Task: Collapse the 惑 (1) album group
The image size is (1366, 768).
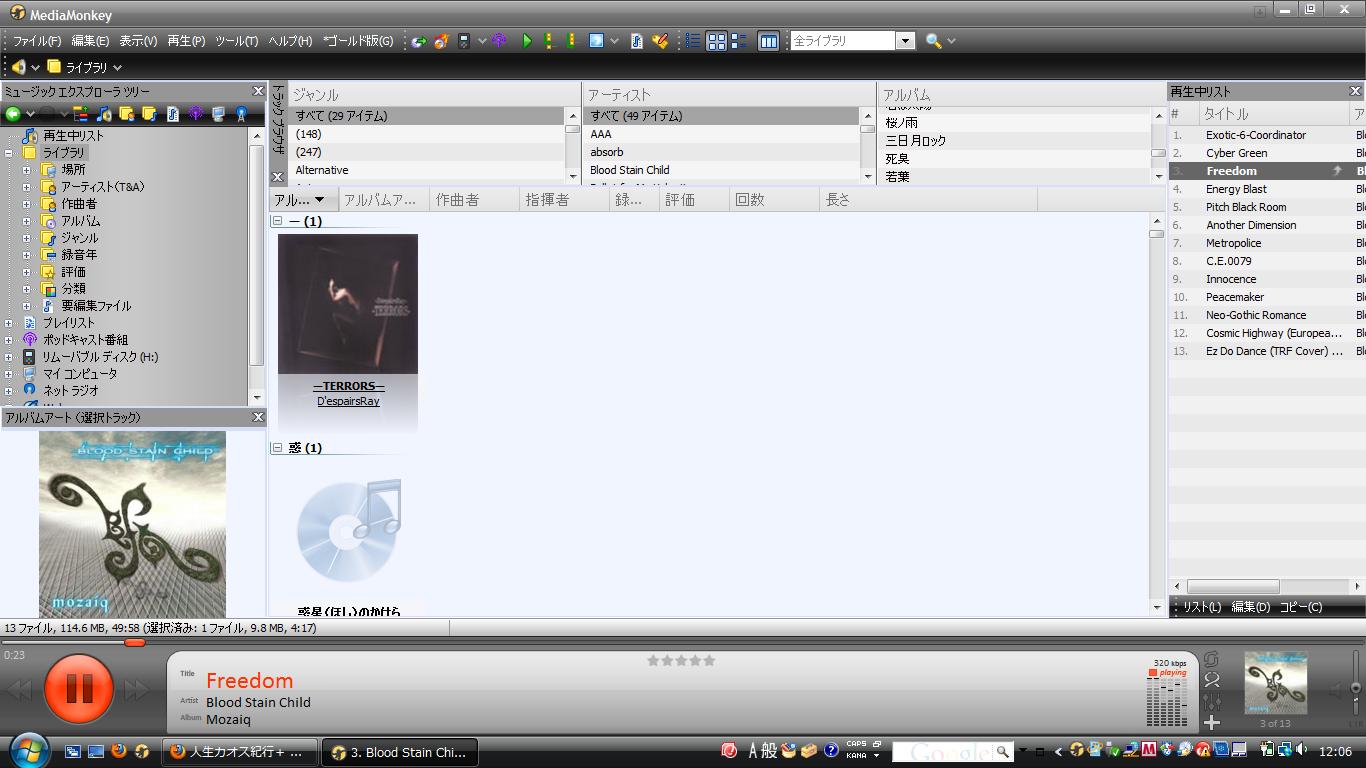Action: [x=277, y=448]
